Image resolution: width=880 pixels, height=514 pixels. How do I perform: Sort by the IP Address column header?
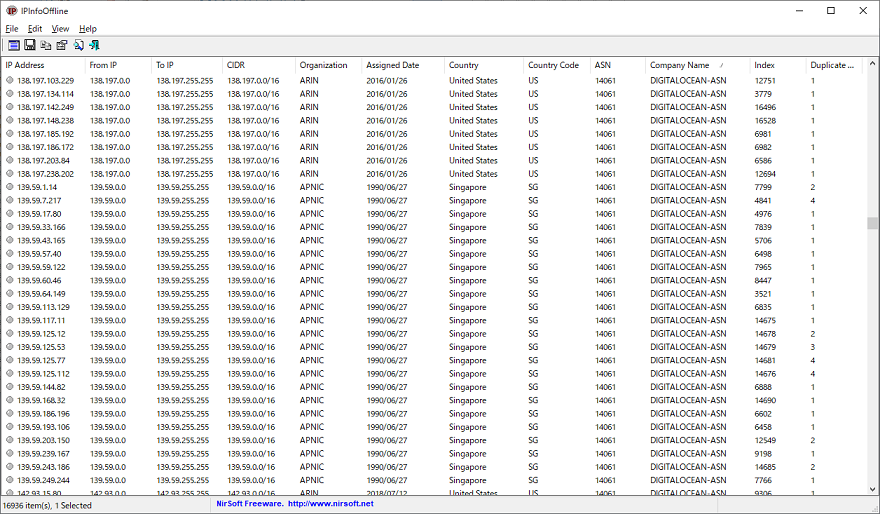click(x=43, y=65)
